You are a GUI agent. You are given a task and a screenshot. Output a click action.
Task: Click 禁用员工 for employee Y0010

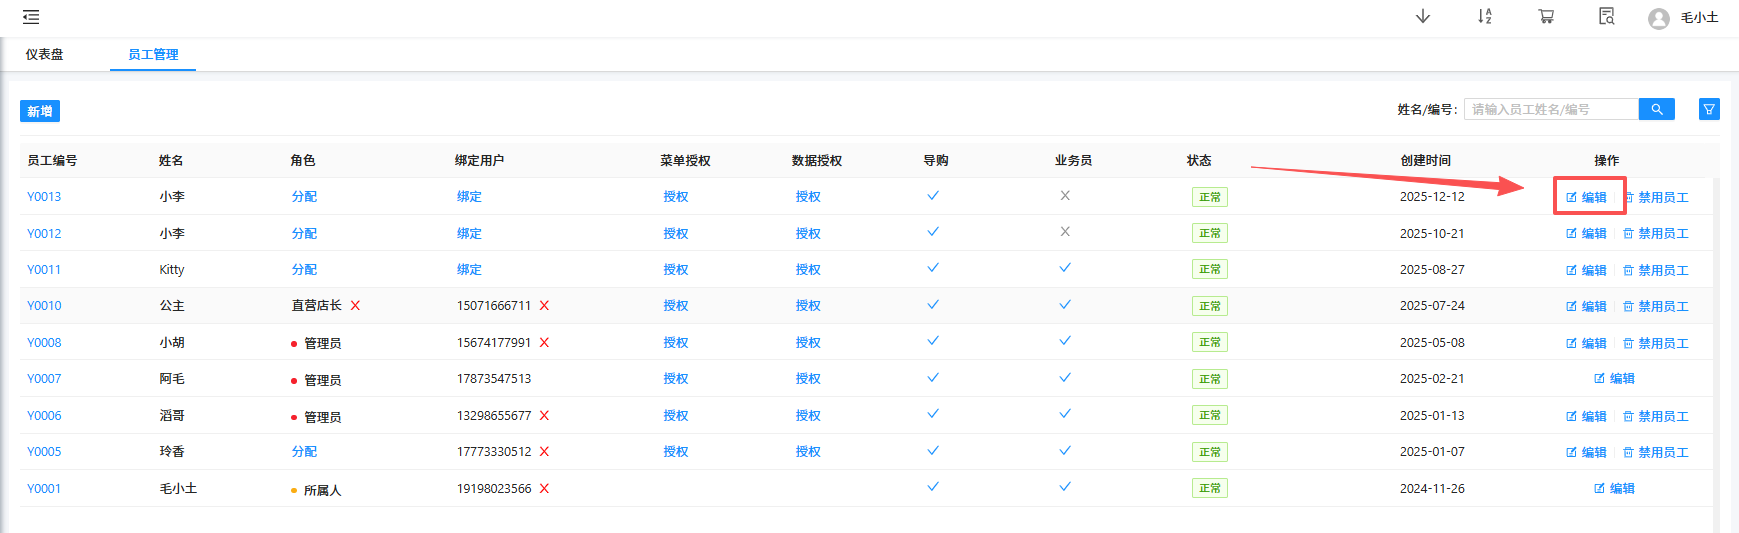(1656, 307)
